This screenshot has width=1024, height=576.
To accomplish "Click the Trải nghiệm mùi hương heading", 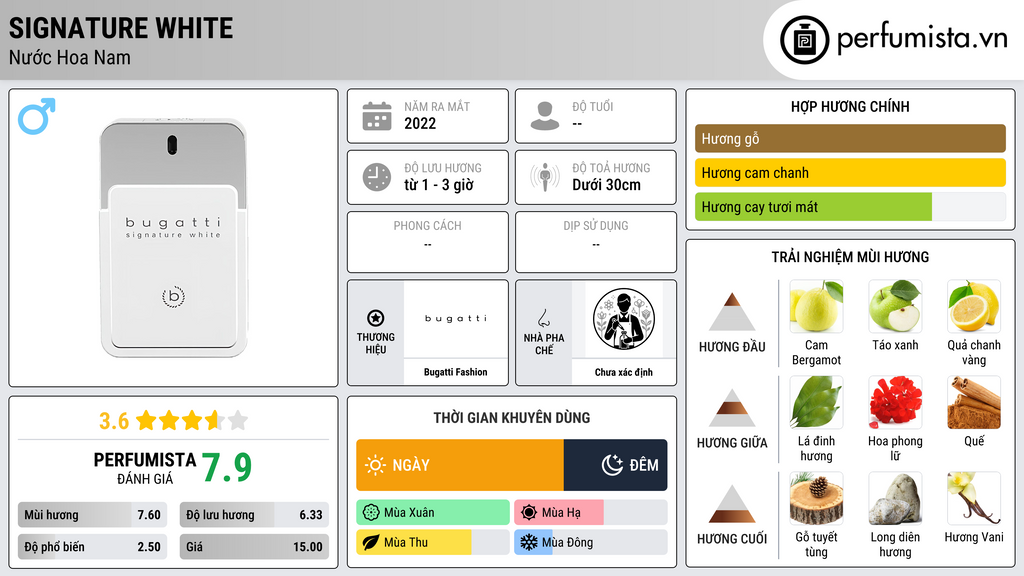I will 850,257.
